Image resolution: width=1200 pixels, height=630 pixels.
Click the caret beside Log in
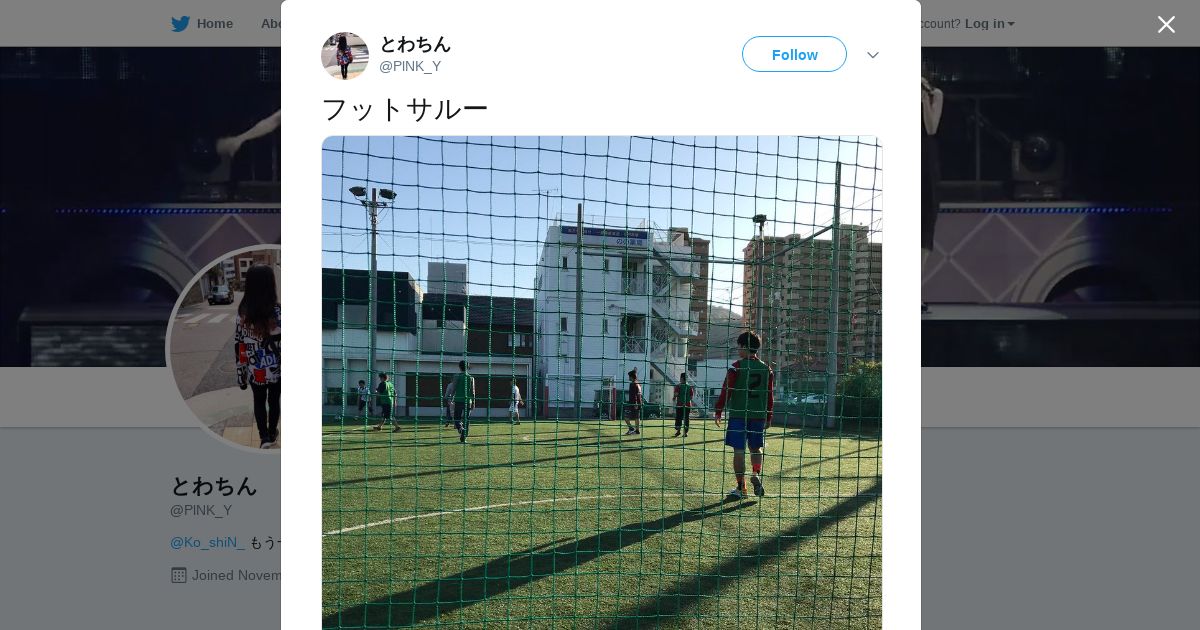point(1011,24)
